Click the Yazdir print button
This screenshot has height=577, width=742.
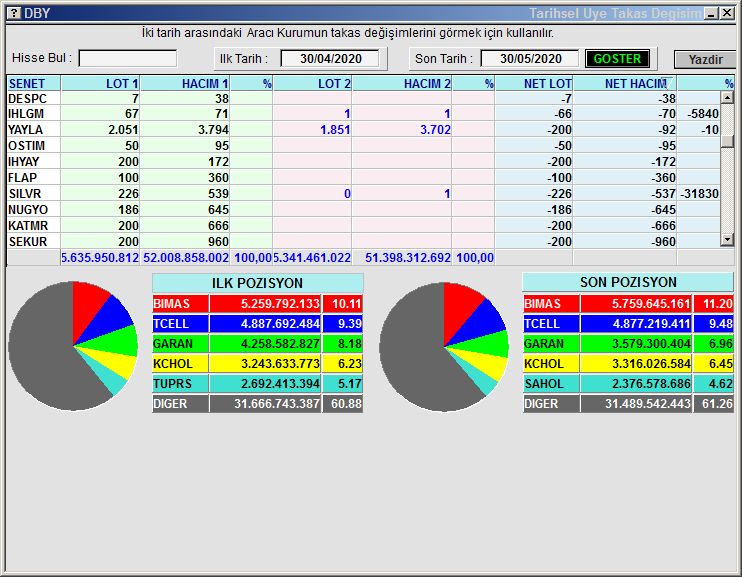coord(705,60)
